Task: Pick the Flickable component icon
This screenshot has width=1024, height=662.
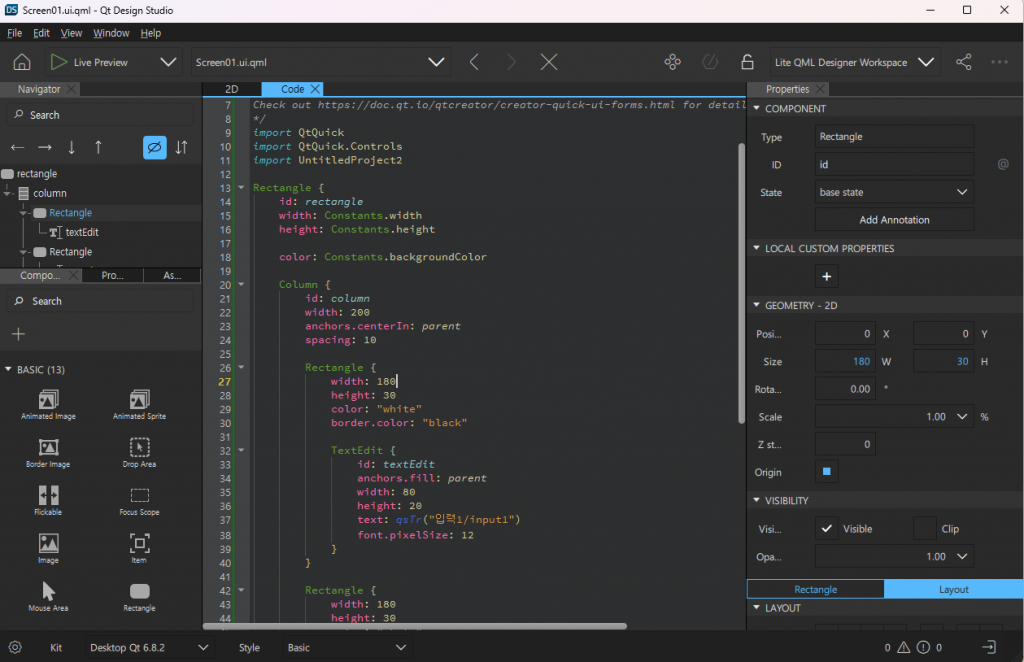Action: (49, 495)
